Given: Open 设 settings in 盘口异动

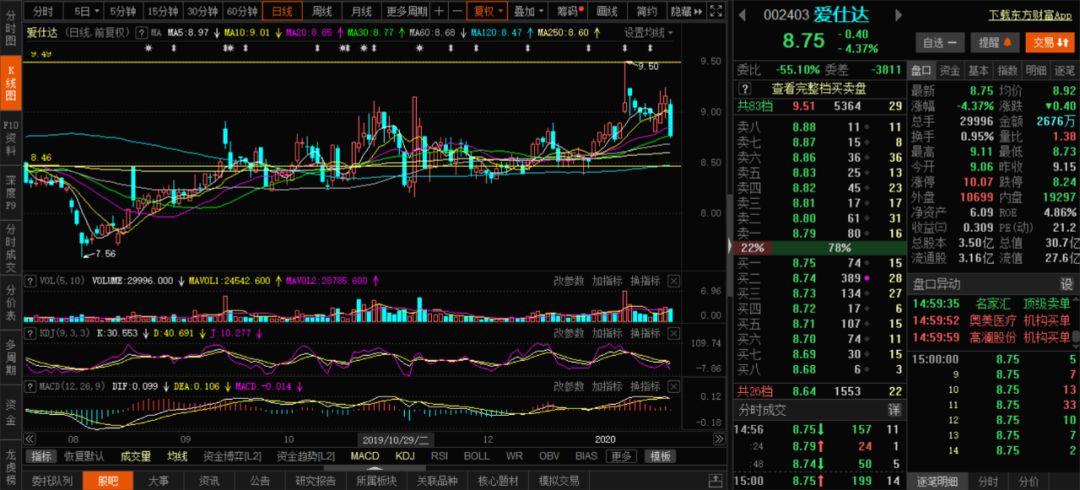Looking at the screenshot, I should tap(1066, 284).
